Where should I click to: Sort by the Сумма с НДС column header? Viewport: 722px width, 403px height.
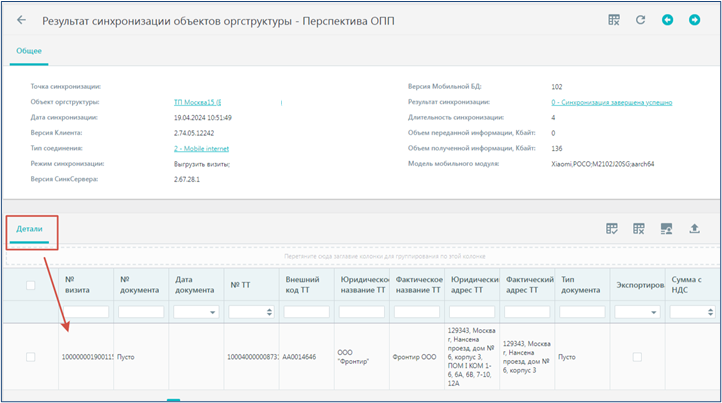693,285
